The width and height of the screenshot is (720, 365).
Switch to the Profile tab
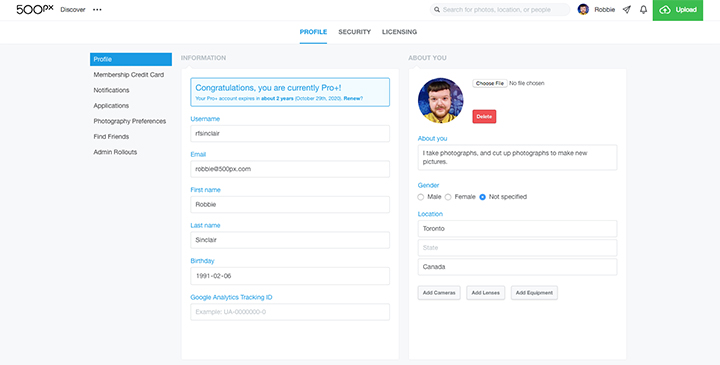click(313, 32)
